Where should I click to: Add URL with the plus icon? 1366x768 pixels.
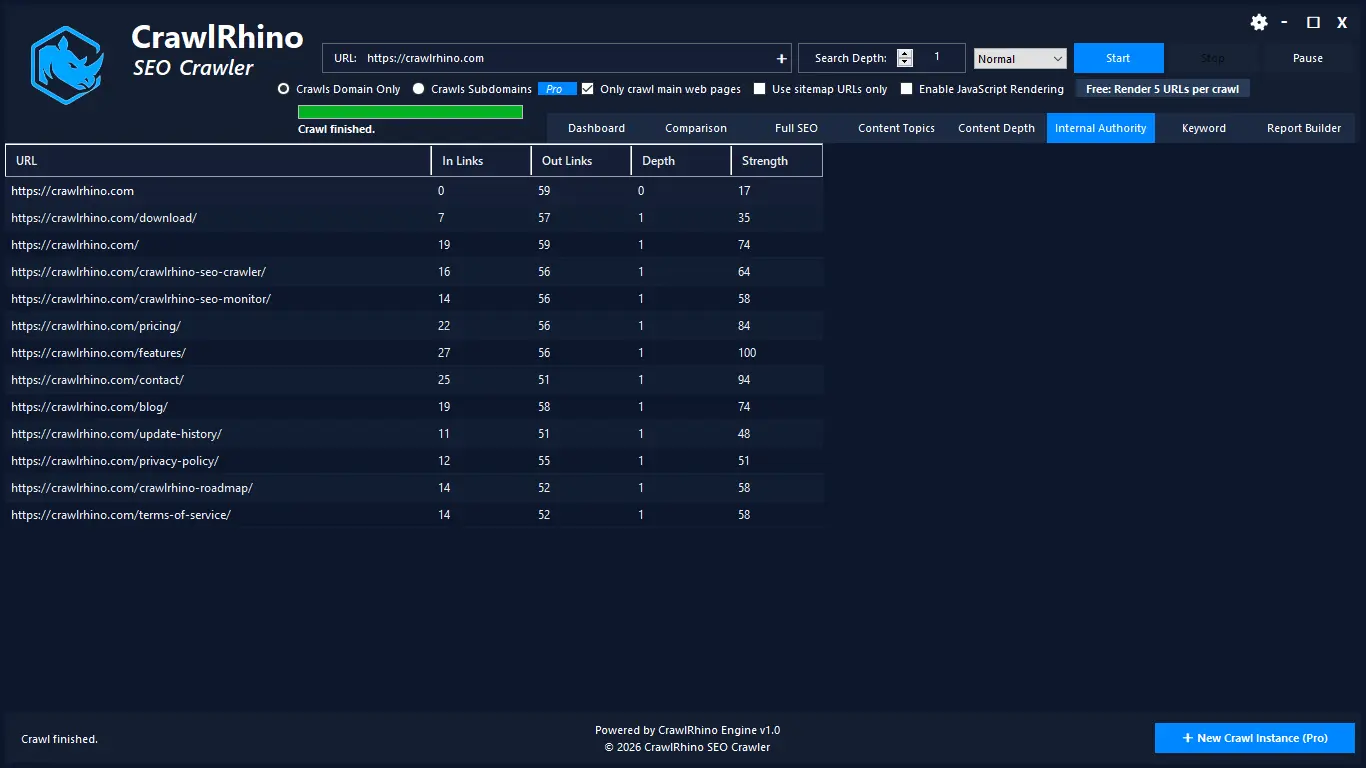(781, 58)
